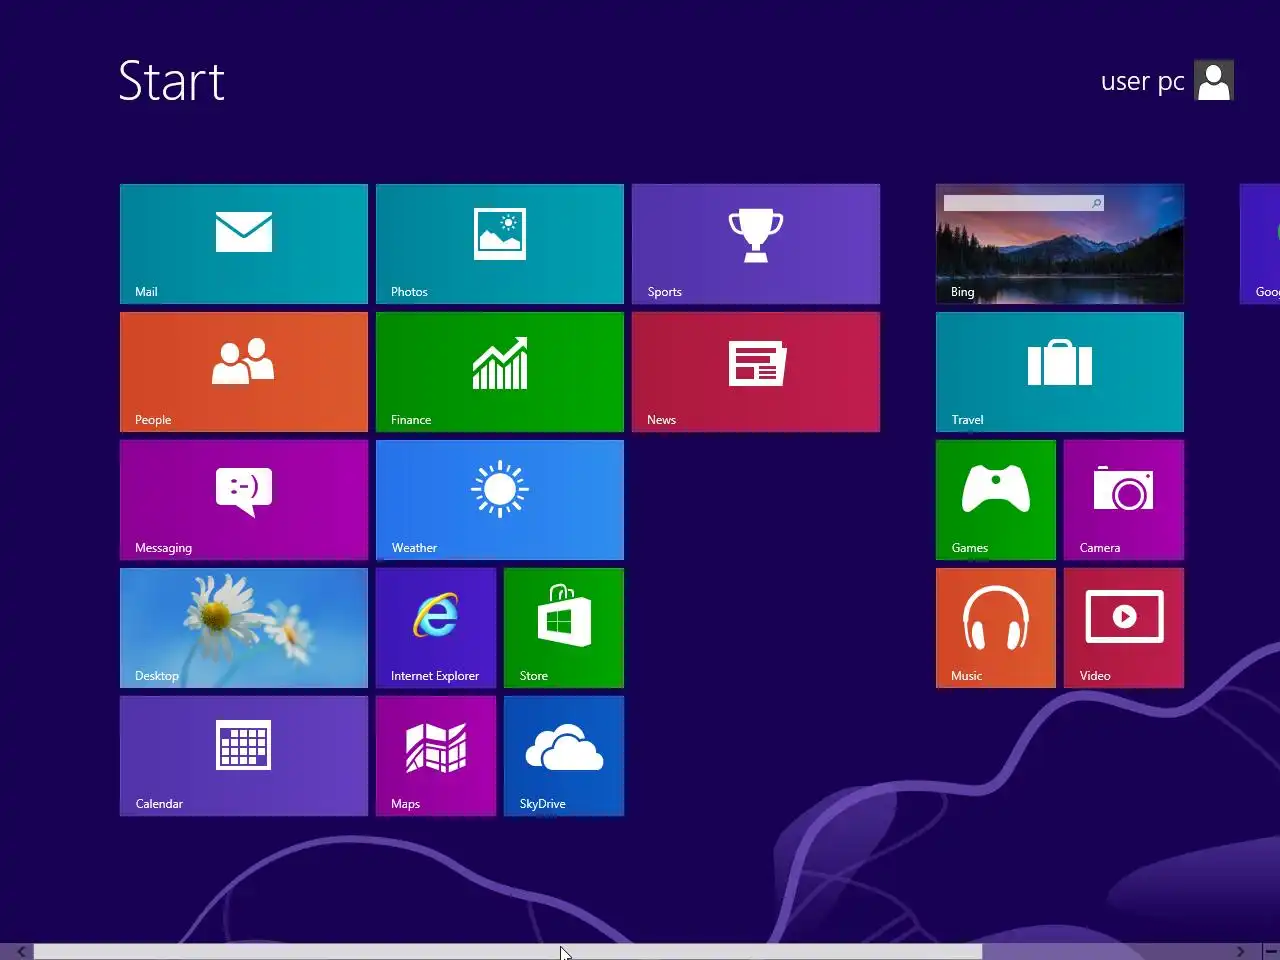Screen dimensions: 1280x960
Task: Launch the Photos app tile
Action: (x=500, y=244)
